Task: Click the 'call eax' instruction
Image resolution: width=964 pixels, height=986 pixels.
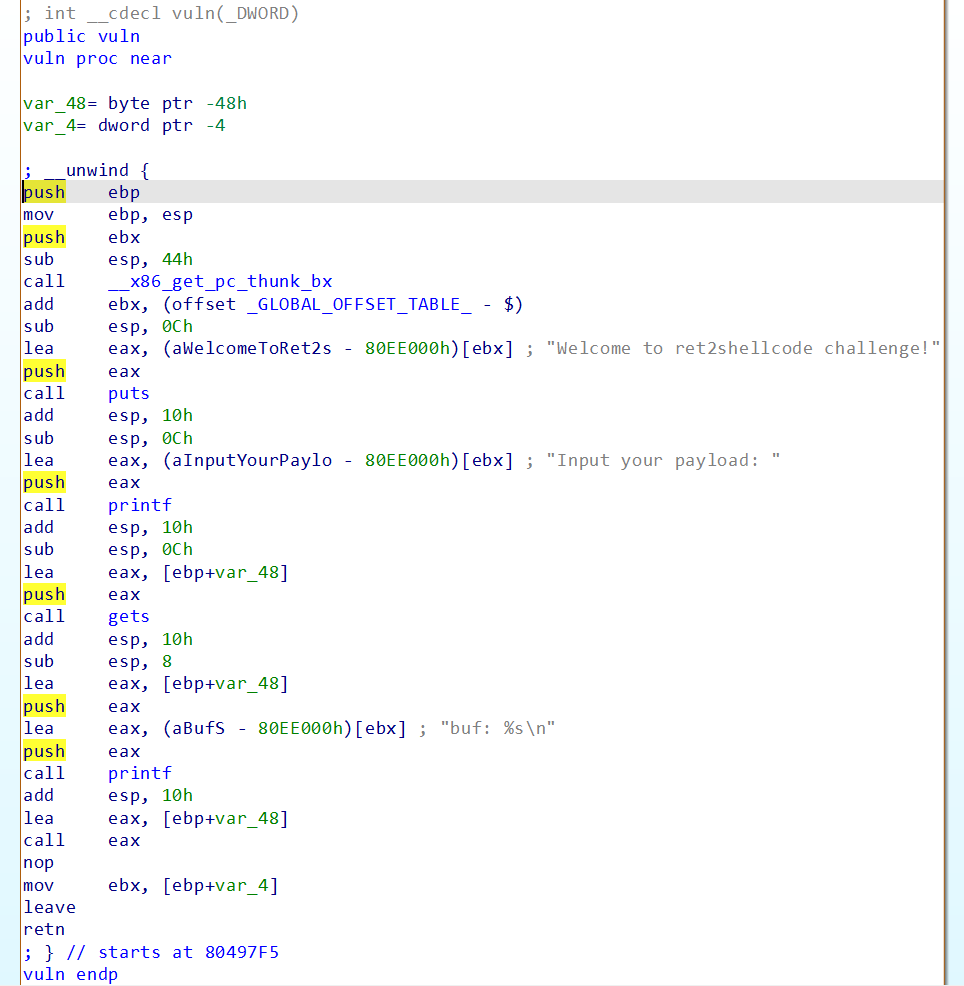Action: point(81,841)
